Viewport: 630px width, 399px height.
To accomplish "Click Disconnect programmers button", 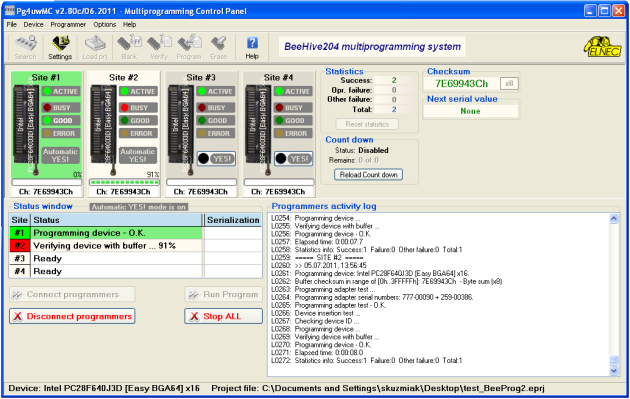I will click(x=72, y=316).
